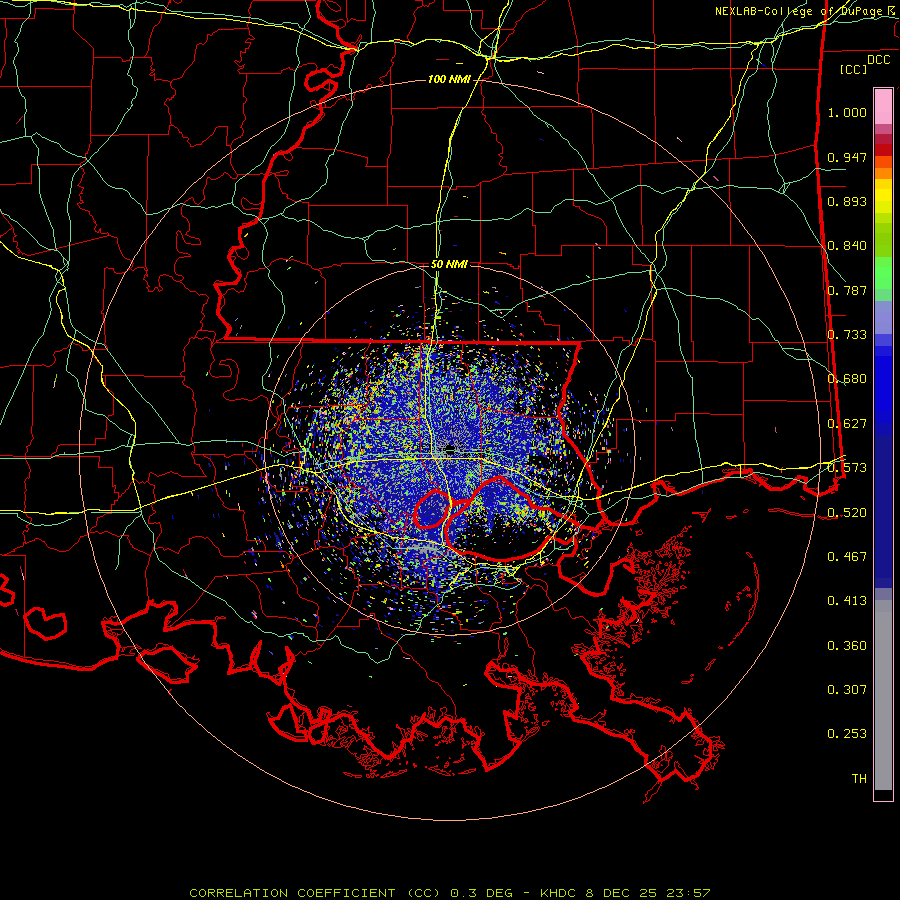The width and height of the screenshot is (900, 900).
Task: Click the 0.307 legend value
Action: point(847,690)
